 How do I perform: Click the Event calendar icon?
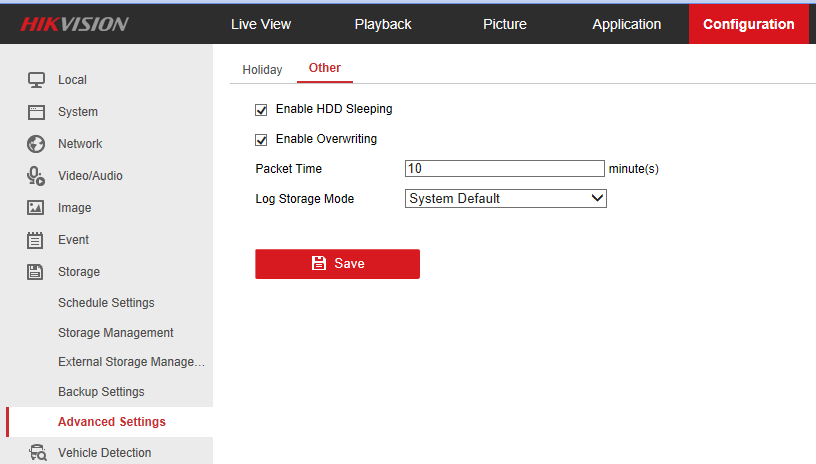[x=36, y=240]
